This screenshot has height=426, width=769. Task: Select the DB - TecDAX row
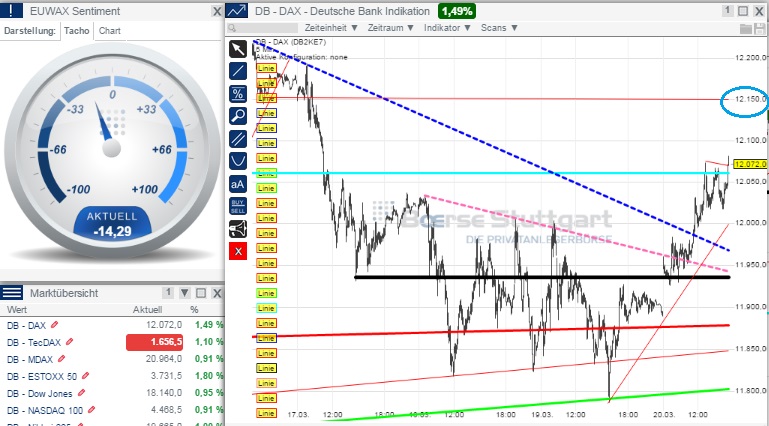point(112,342)
